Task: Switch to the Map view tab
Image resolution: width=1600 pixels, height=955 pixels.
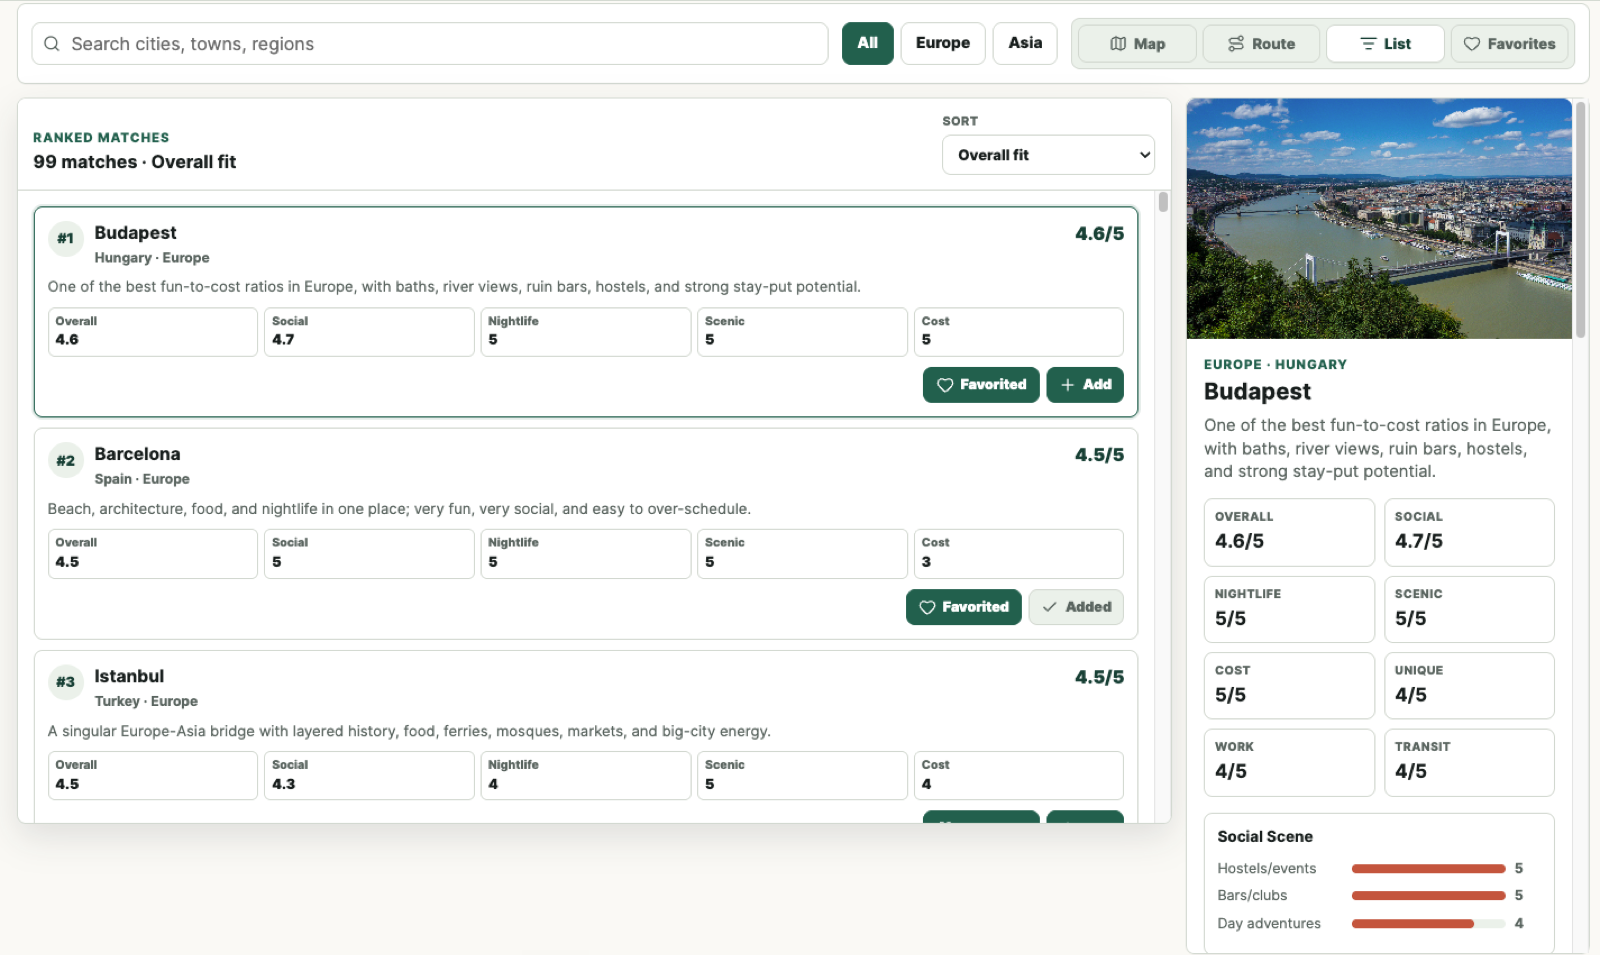Action: pos(1137,44)
